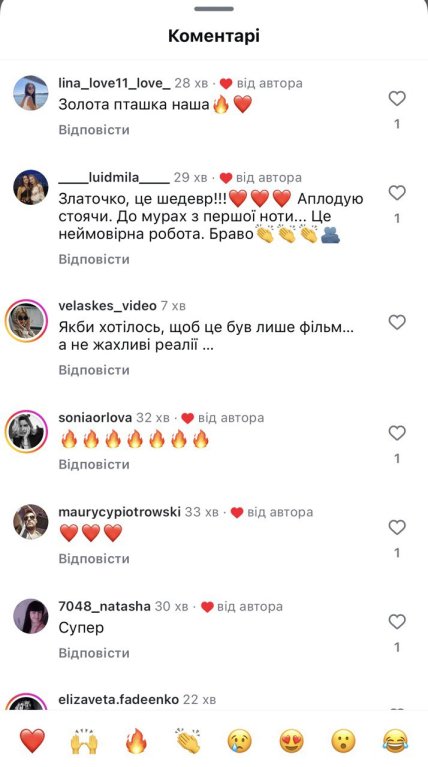Open the maurycypiotrowski username link
The image size is (428, 767).
119,512
